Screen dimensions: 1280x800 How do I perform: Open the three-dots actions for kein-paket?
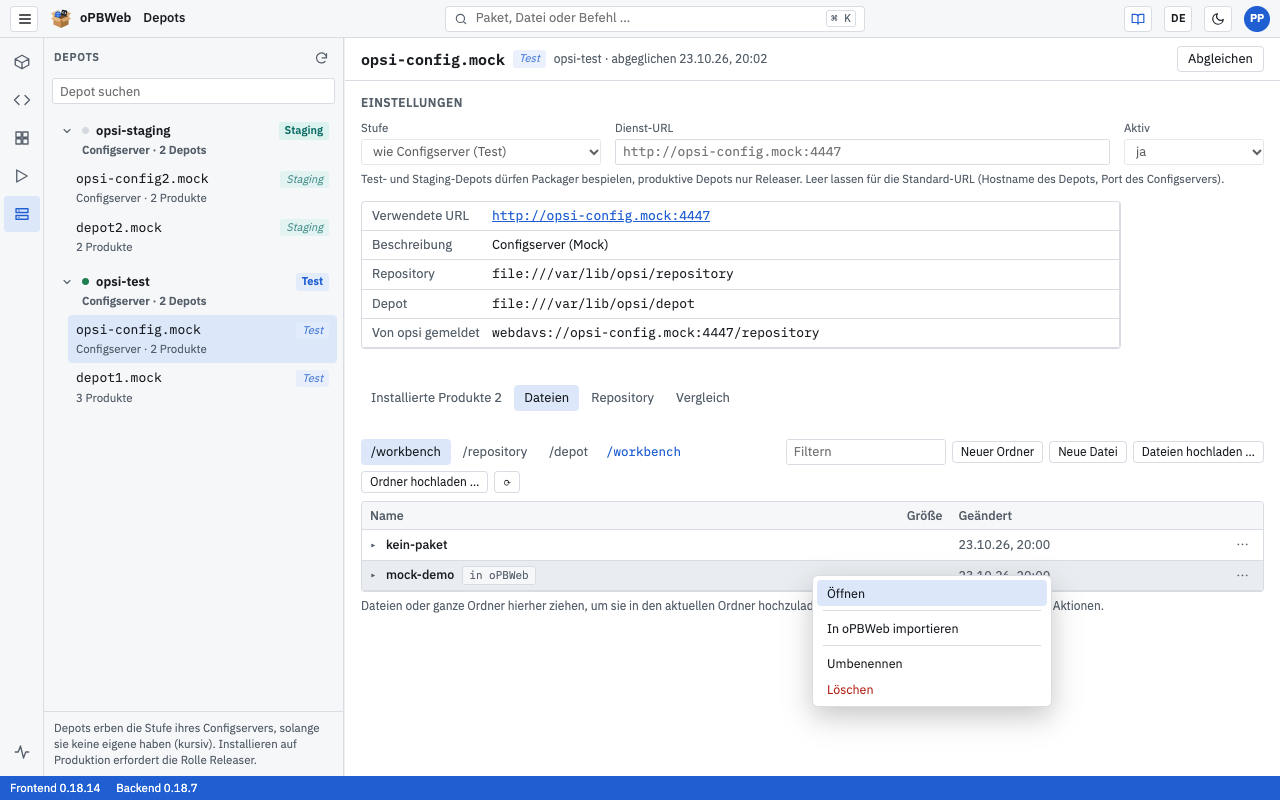point(1242,545)
